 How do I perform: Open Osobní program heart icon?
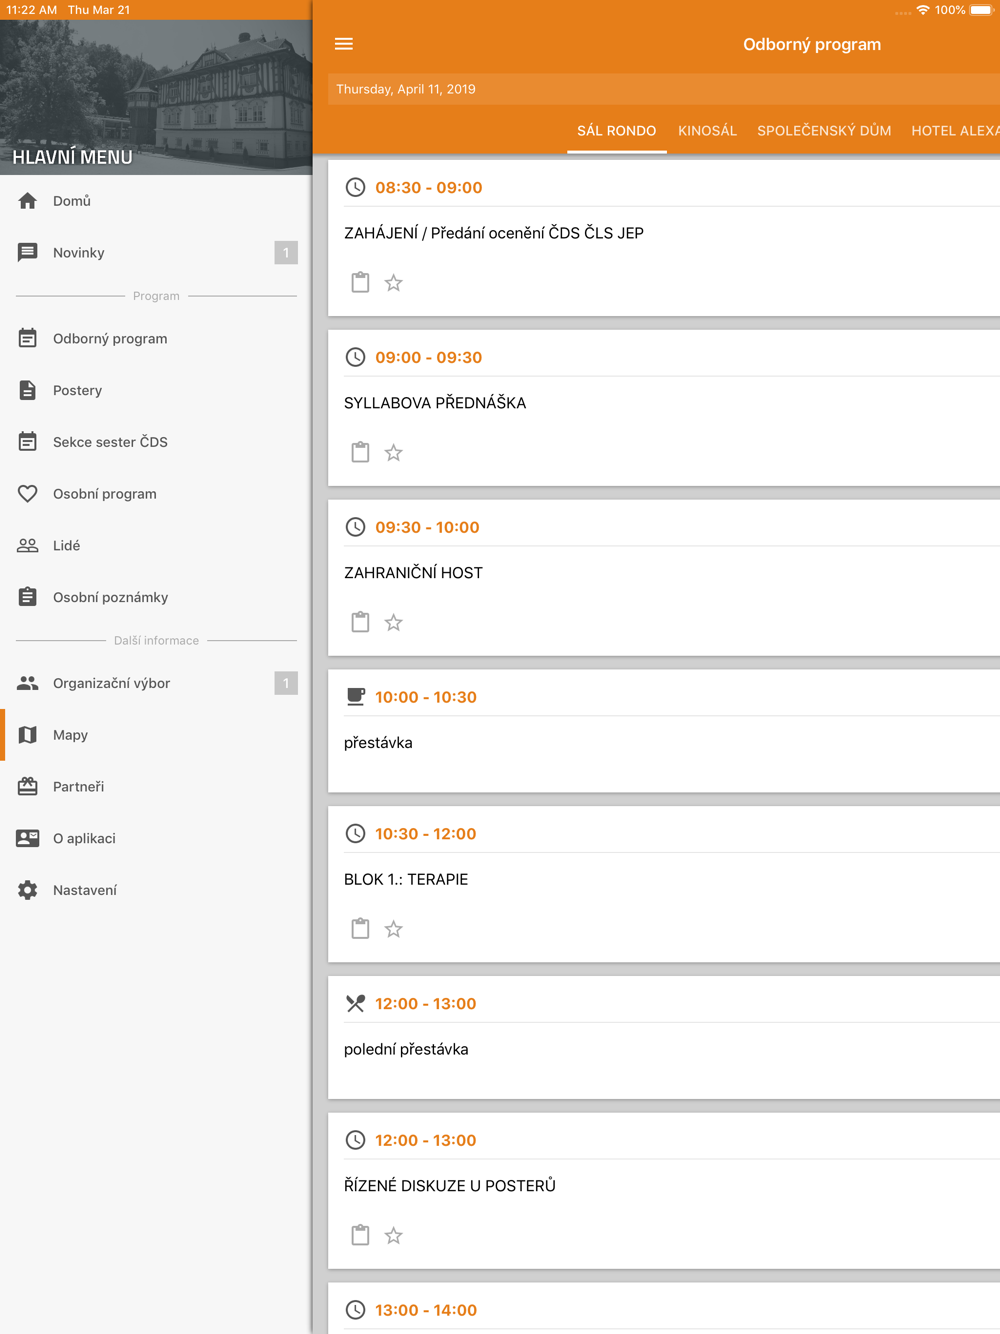point(28,494)
